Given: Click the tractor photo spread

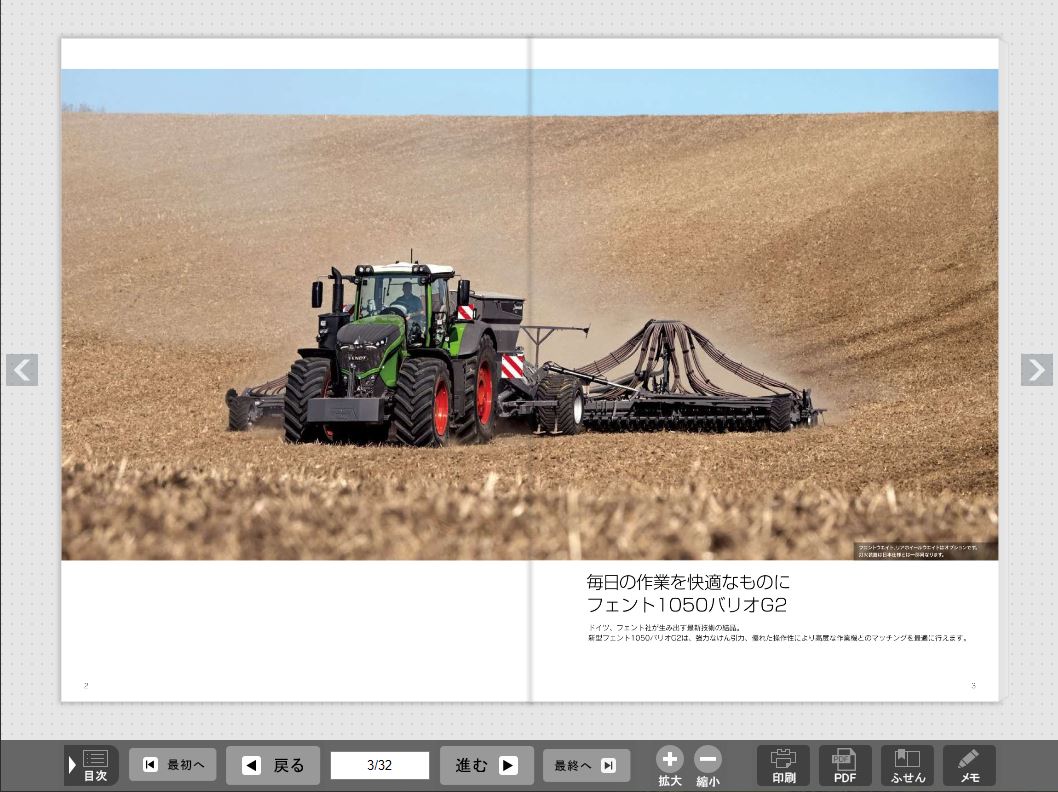Looking at the screenshot, I should pyautogui.click(x=530, y=314).
